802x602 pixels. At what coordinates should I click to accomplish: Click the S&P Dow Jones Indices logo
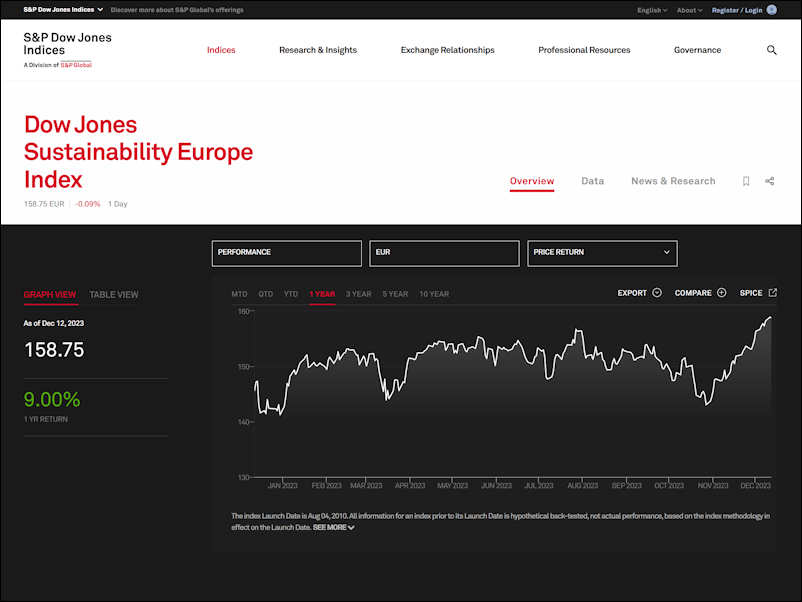tap(67, 49)
